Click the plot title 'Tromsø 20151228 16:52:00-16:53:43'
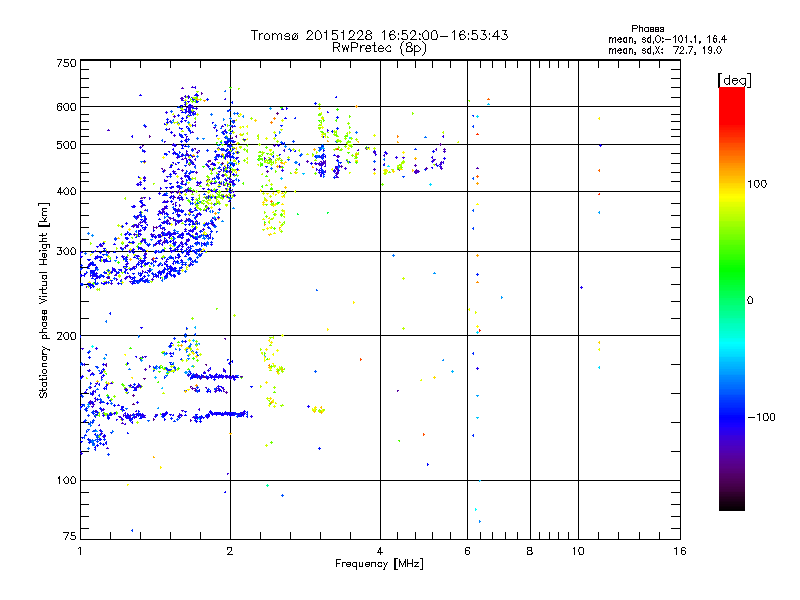The width and height of the screenshot is (800, 600). pos(379,35)
